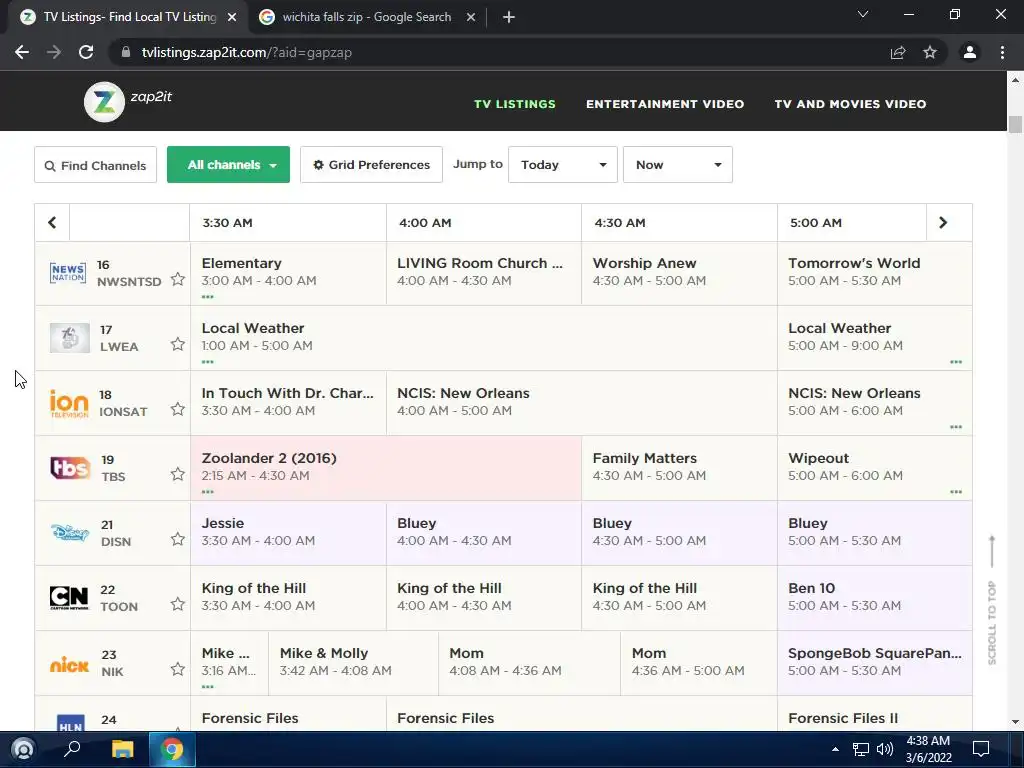Favorite channel 23 NIK with star
The width and height of the screenshot is (1024, 768).
coord(178,669)
